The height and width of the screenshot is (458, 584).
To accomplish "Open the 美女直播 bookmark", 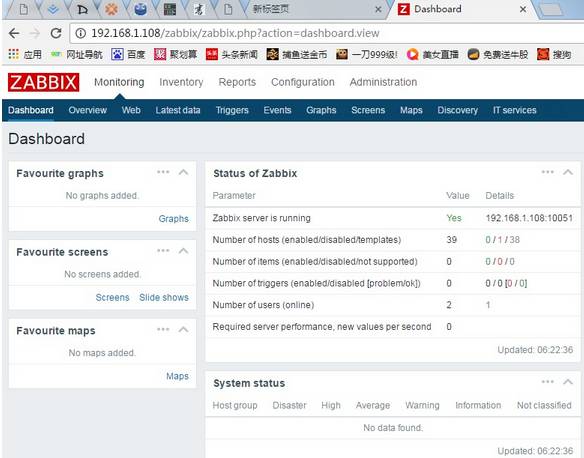I will pos(432,55).
